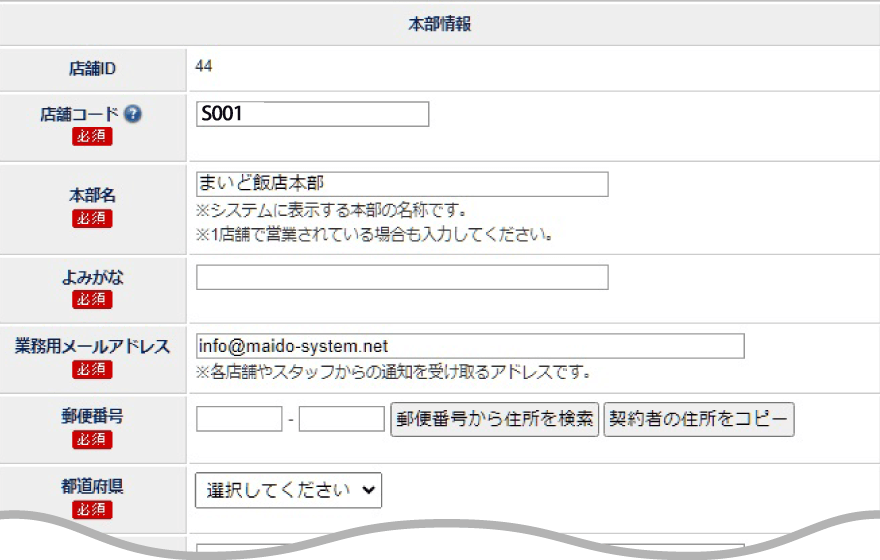Click the 店舗ID value 44
The width and height of the screenshot is (880, 560).
[x=204, y=67]
